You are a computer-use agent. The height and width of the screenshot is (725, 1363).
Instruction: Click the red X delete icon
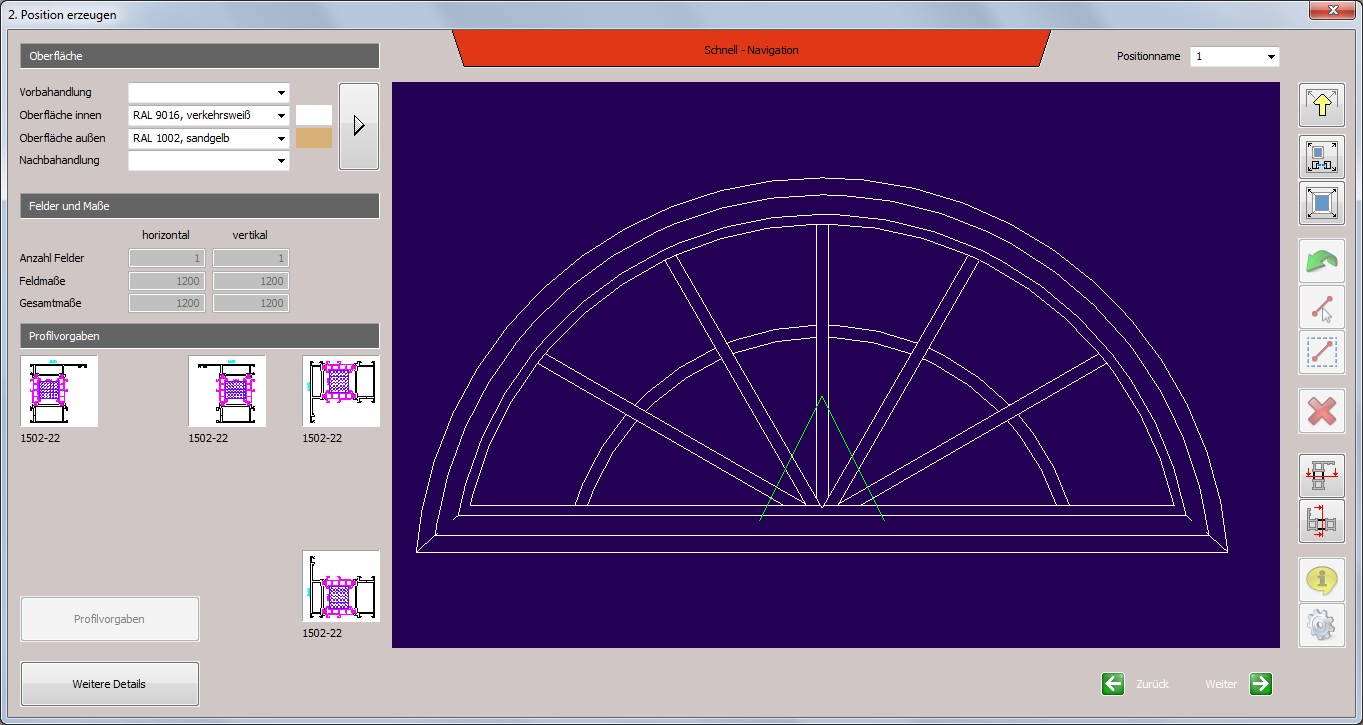point(1321,411)
